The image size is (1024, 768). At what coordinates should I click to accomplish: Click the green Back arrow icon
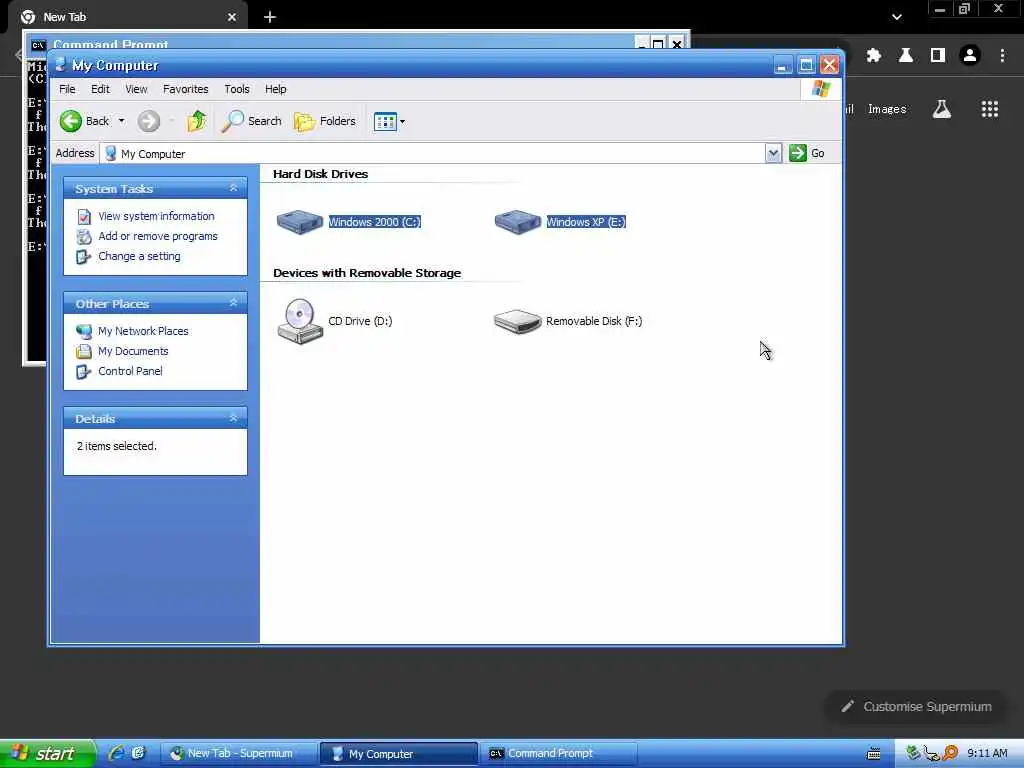pyautogui.click(x=71, y=121)
